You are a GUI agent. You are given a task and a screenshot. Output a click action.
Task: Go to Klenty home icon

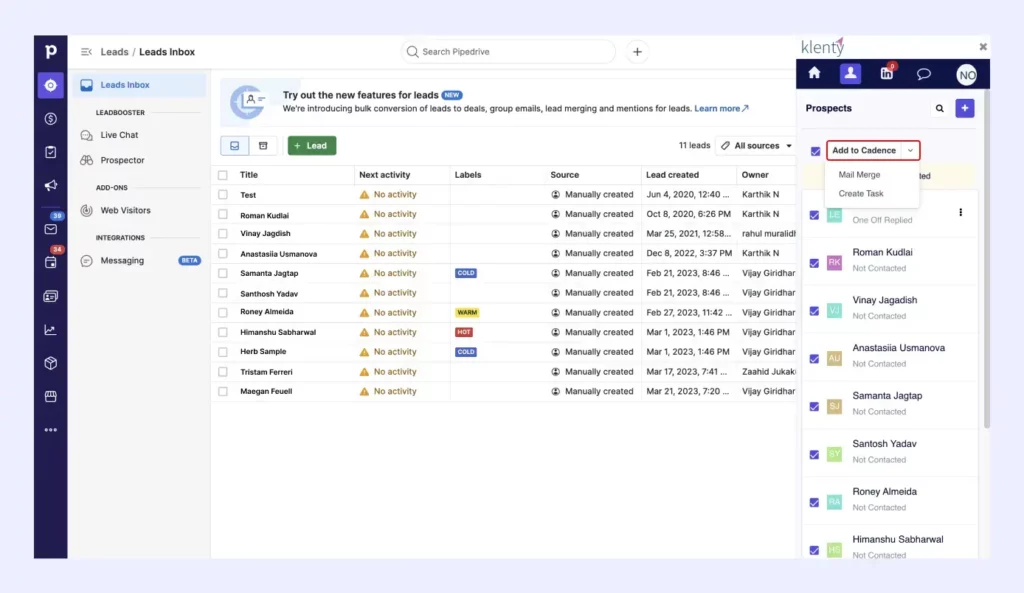[x=814, y=73]
